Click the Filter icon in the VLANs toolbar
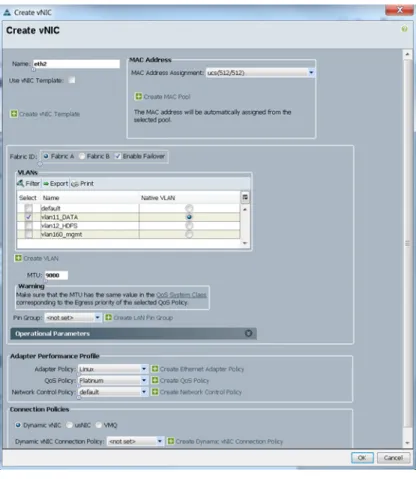416x479 pixels. pos(21,183)
